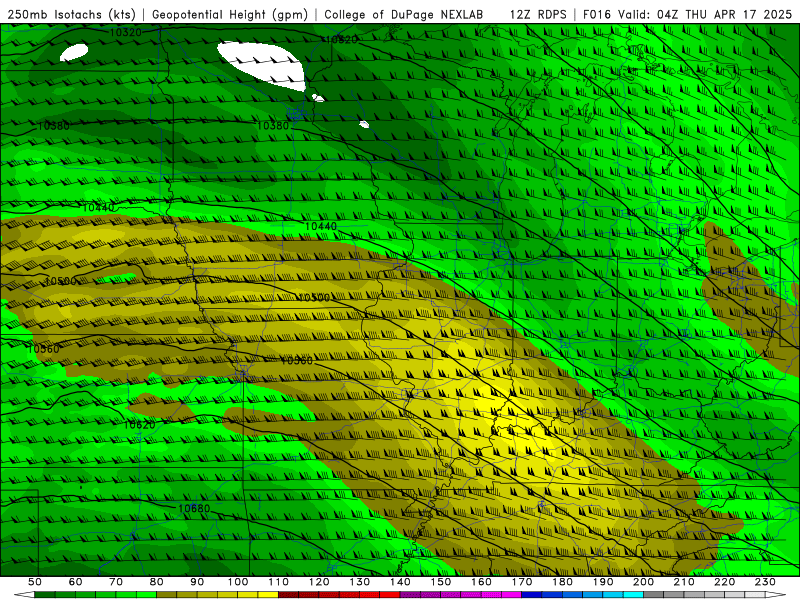Viewport: 800px width, 600px height.
Task: Click the 'College of DuPage NEXLAB' text
Action: click(x=404, y=15)
